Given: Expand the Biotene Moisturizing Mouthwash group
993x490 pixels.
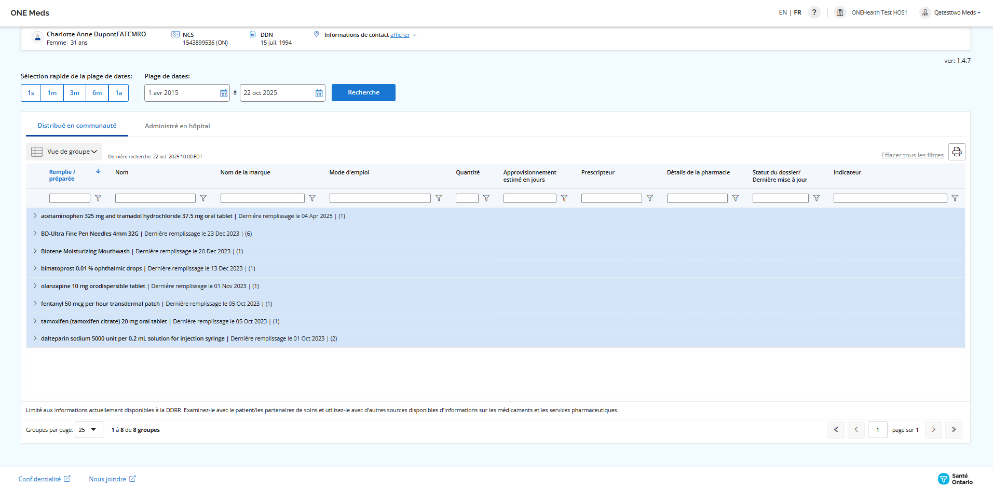Looking at the screenshot, I should coord(35,251).
